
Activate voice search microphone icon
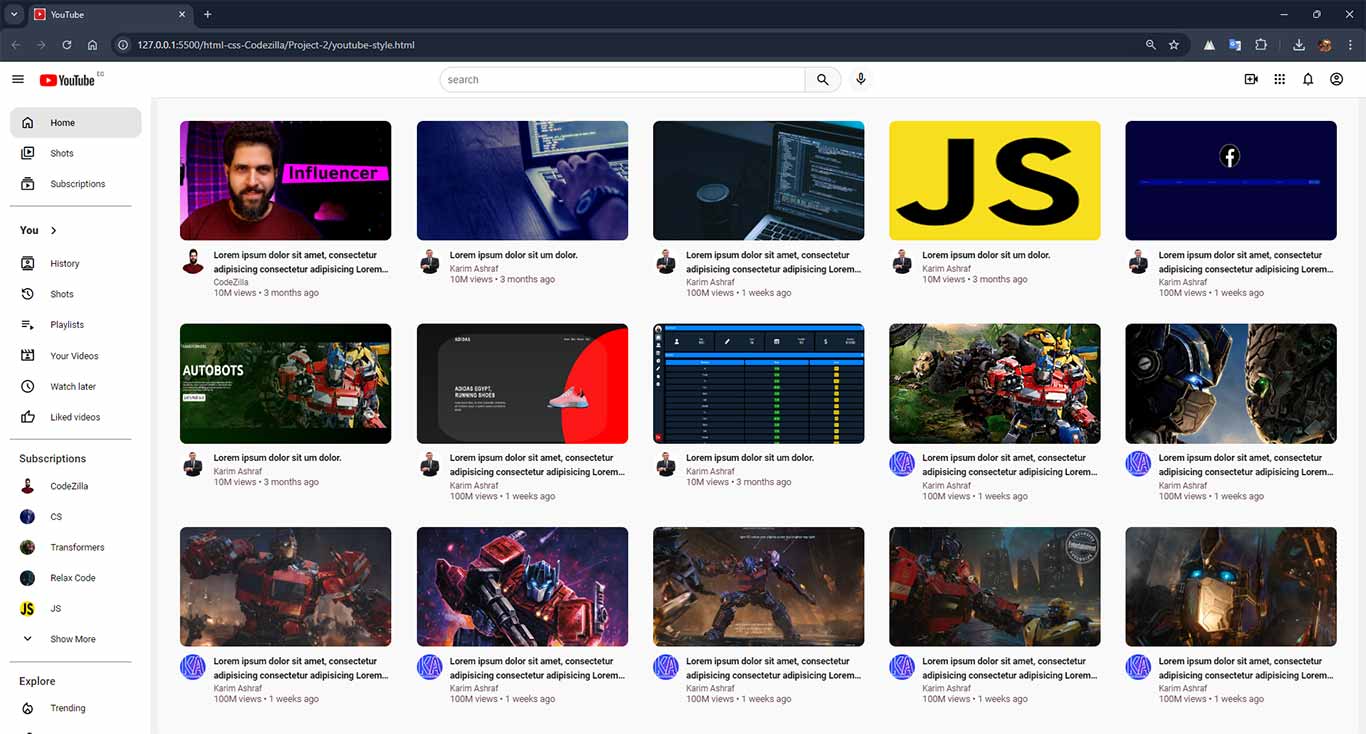coord(860,80)
